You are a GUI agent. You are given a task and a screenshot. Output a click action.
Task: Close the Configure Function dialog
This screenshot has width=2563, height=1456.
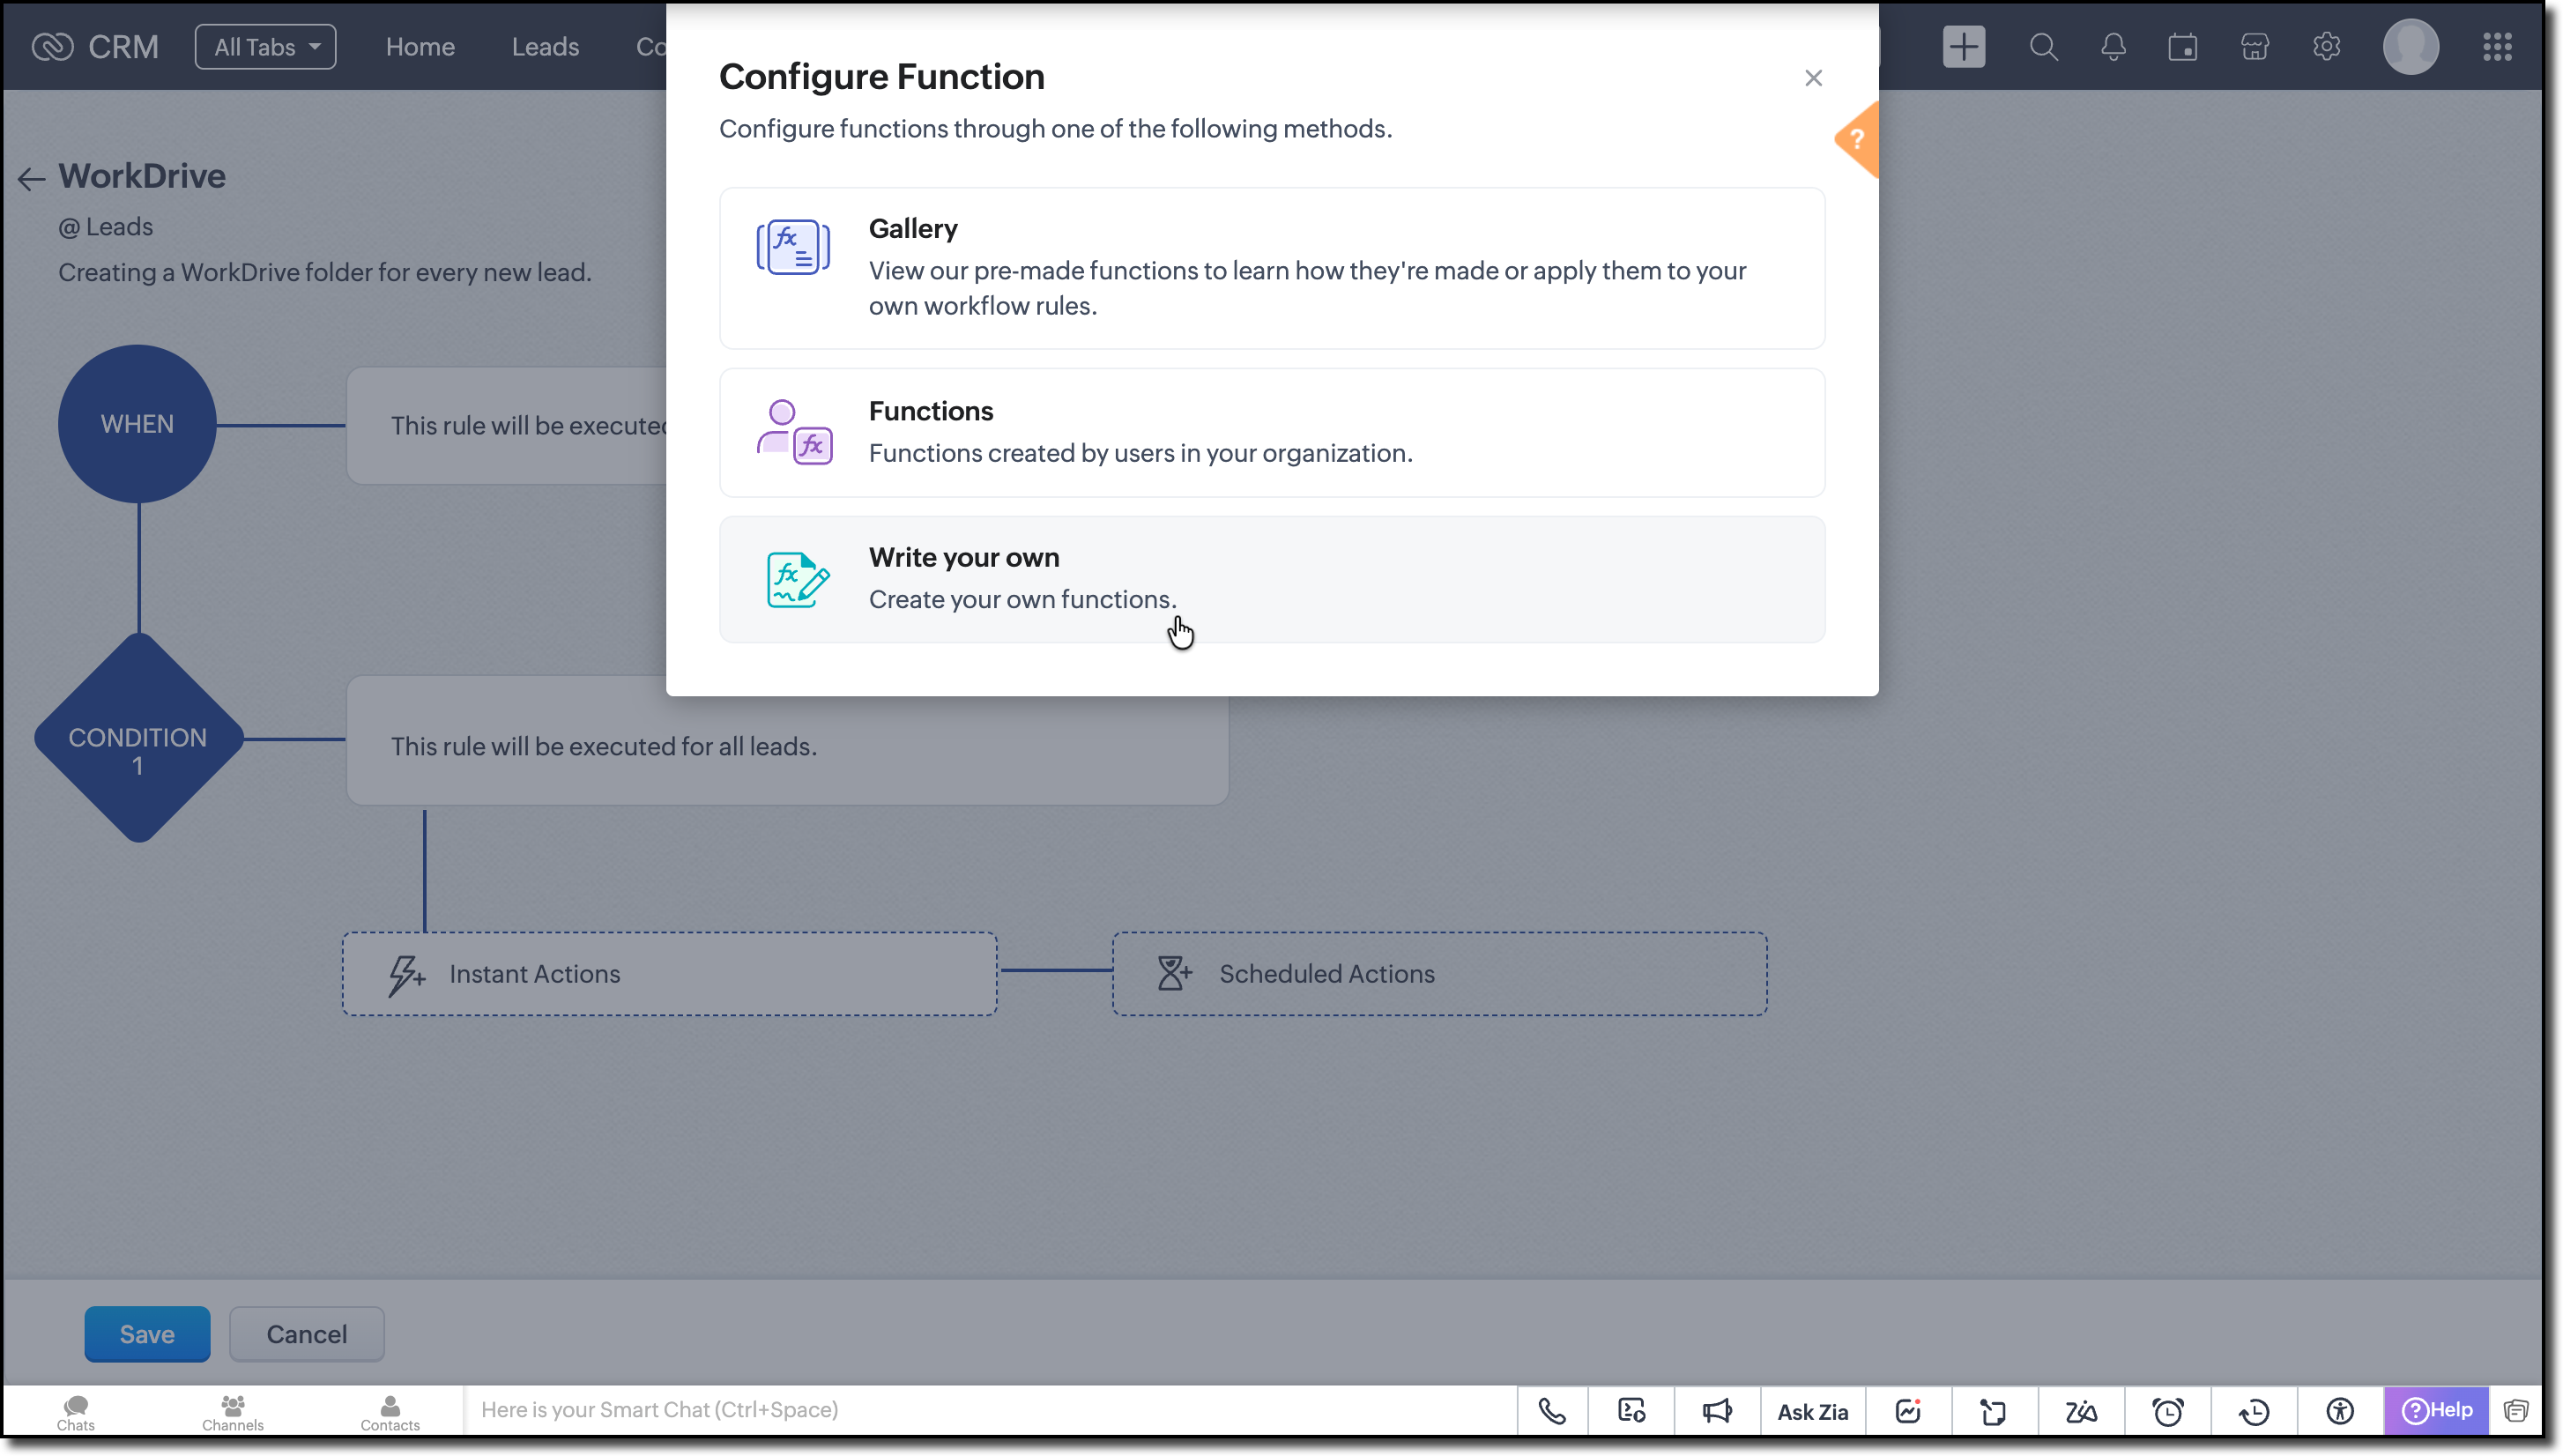click(x=1813, y=78)
